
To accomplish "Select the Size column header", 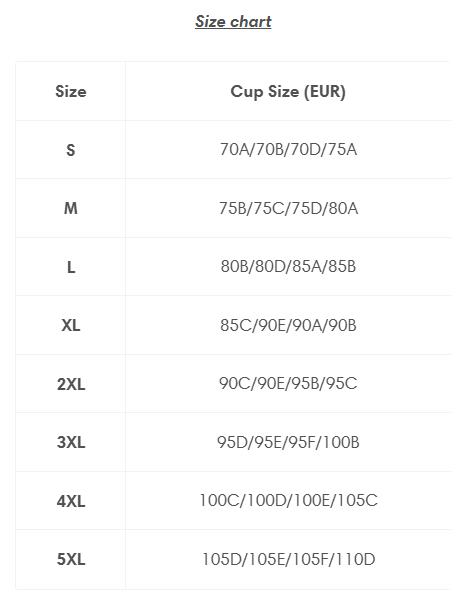I will [71, 91].
